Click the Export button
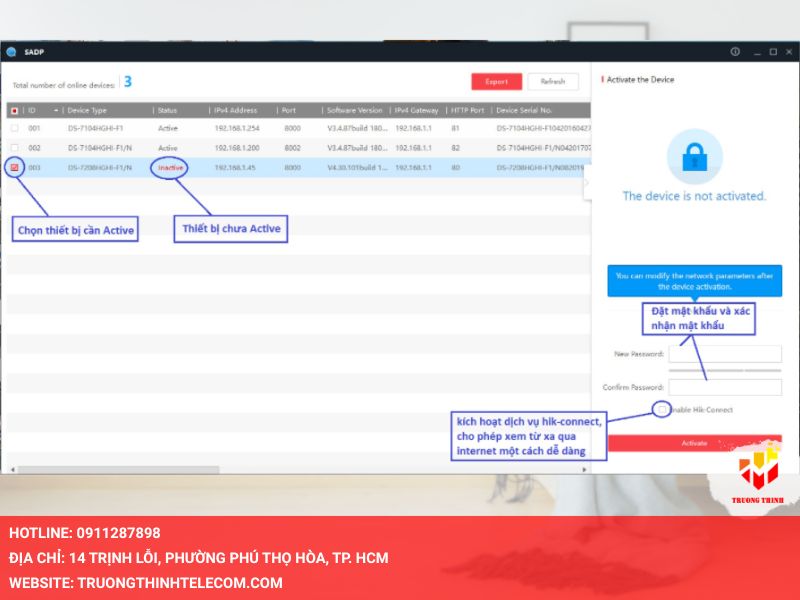Screen dimensions: 800x600 point(496,82)
